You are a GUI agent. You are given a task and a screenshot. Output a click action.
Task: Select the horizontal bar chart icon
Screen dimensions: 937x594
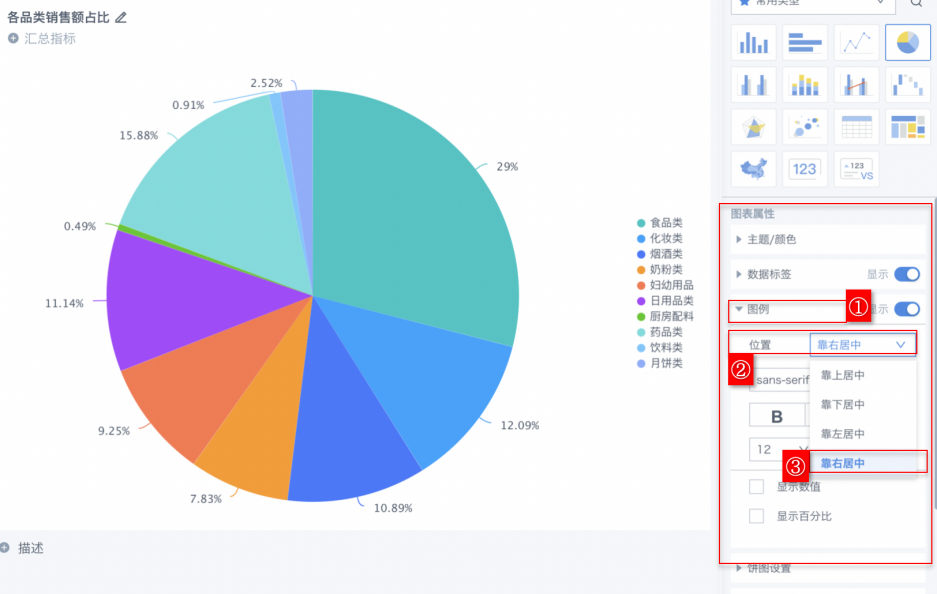pyautogui.click(x=805, y=43)
